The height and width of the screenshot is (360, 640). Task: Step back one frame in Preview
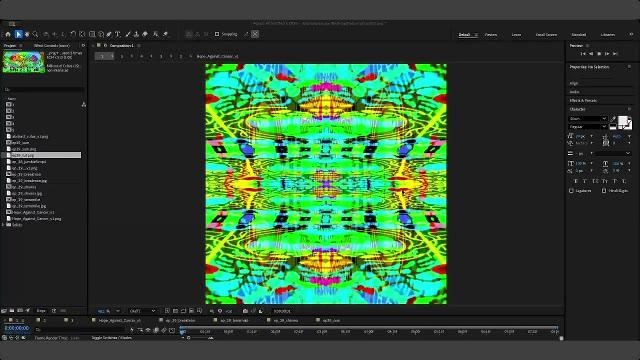tap(591, 54)
